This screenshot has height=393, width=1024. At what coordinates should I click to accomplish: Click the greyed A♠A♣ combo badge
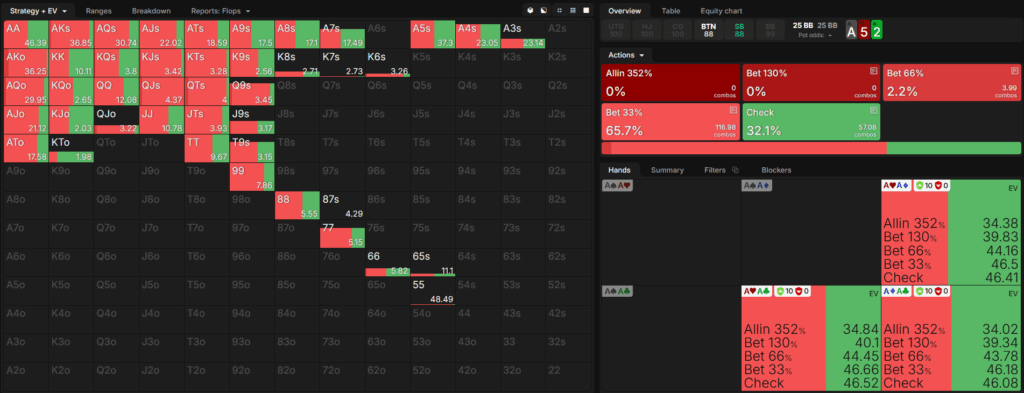tap(617, 291)
